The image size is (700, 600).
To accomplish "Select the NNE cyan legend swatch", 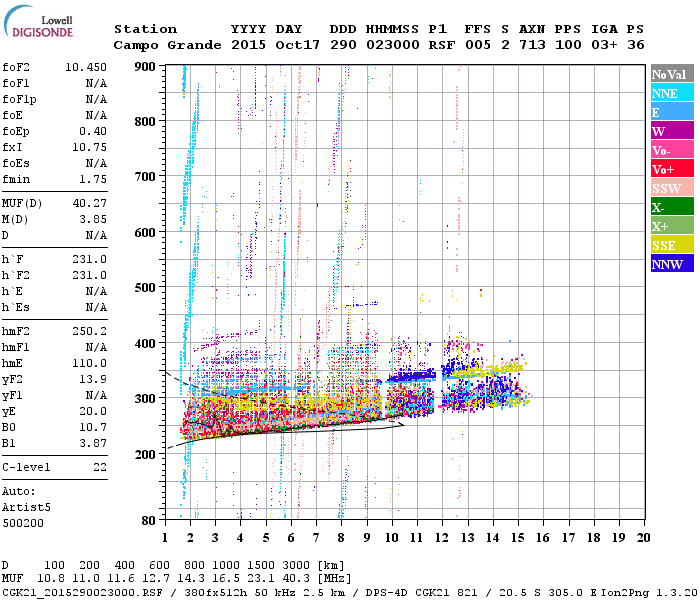I will pos(672,93).
